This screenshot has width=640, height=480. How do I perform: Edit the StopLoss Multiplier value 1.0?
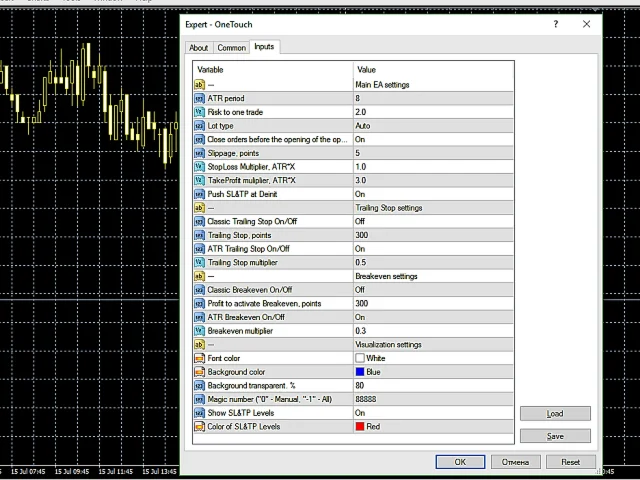(x=433, y=167)
